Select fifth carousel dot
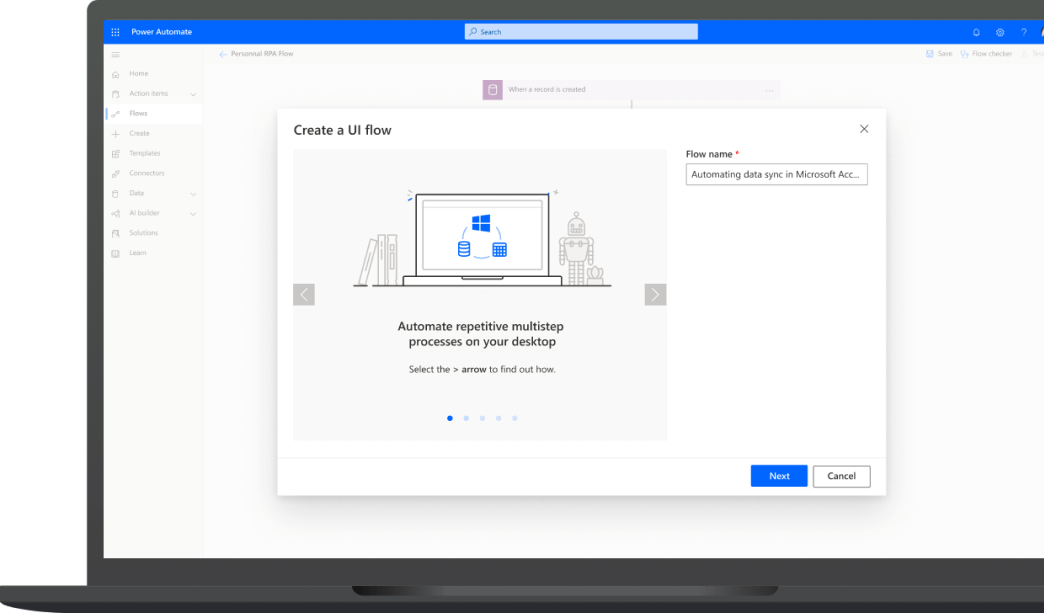This screenshot has height=613, width=1044. pyautogui.click(x=515, y=419)
